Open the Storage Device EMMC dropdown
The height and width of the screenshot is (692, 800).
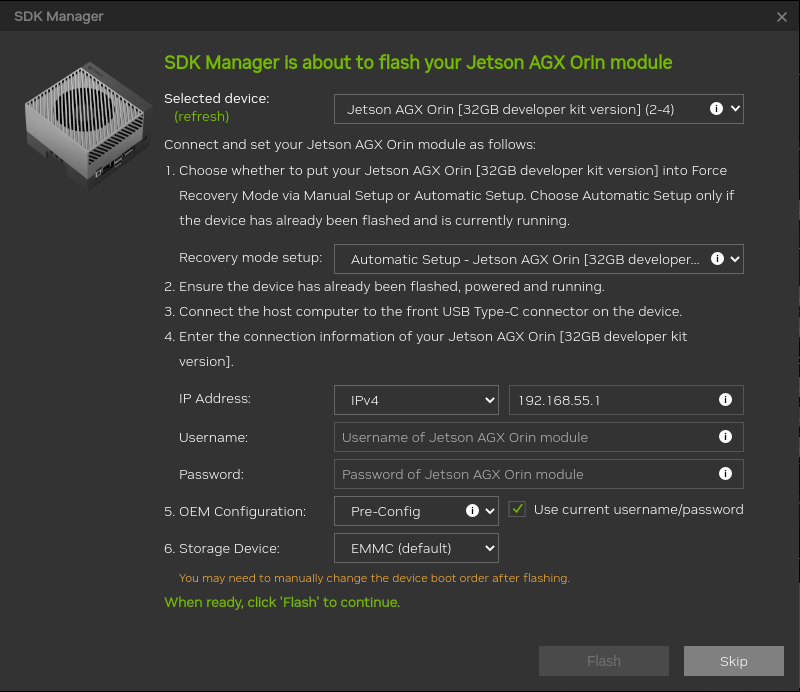(x=416, y=548)
